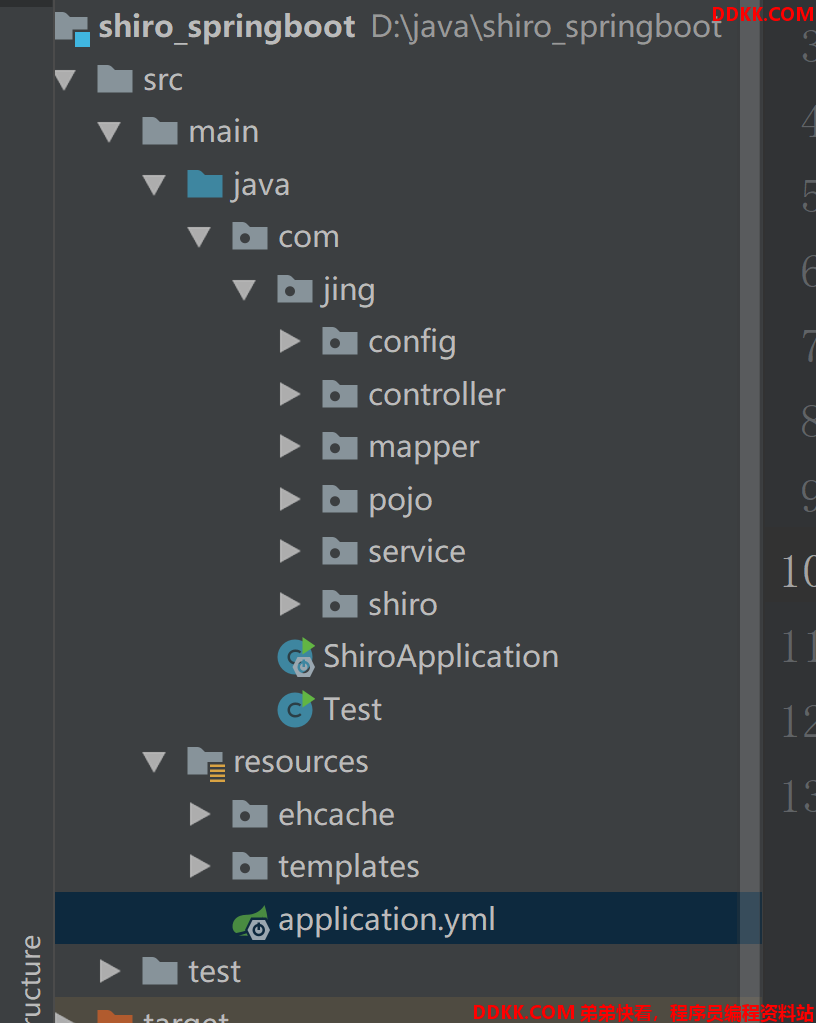This screenshot has height=1023, width=816.
Task: Collapse the jing package arrow
Action: click(244, 290)
